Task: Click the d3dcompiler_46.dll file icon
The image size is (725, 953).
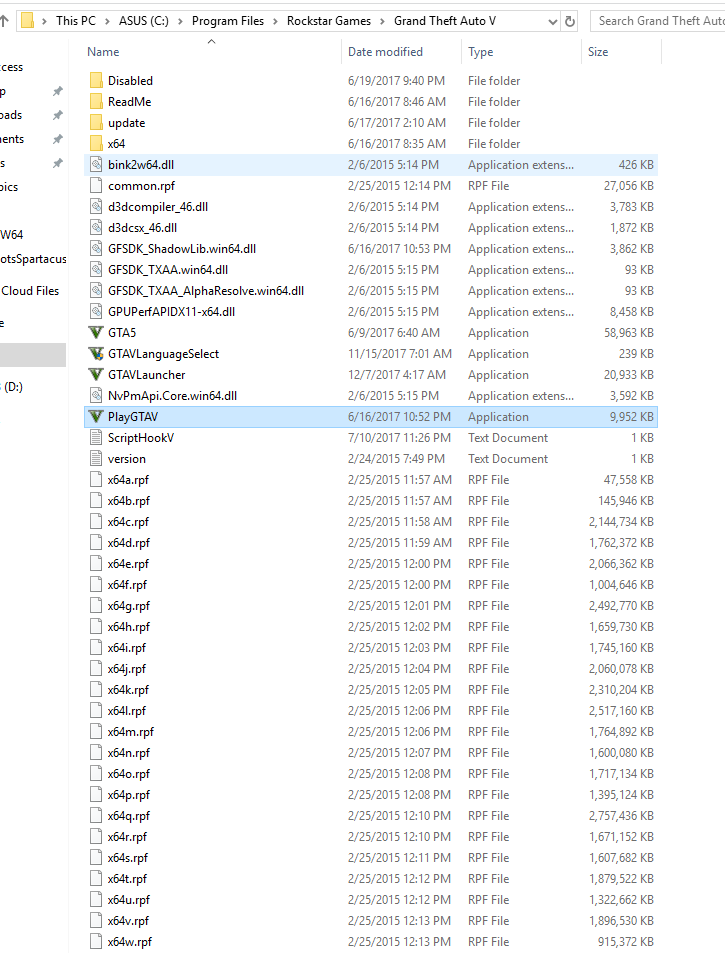Action: (x=95, y=207)
